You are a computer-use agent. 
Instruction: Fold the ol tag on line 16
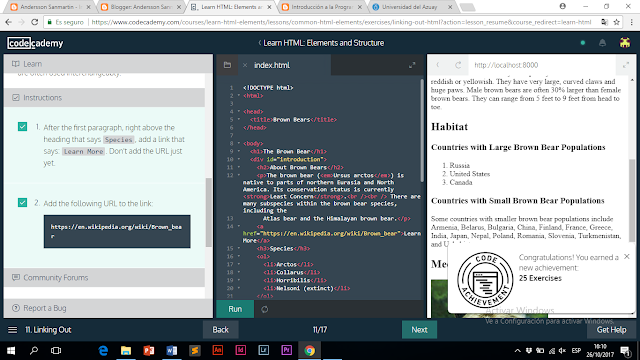(x=239, y=256)
